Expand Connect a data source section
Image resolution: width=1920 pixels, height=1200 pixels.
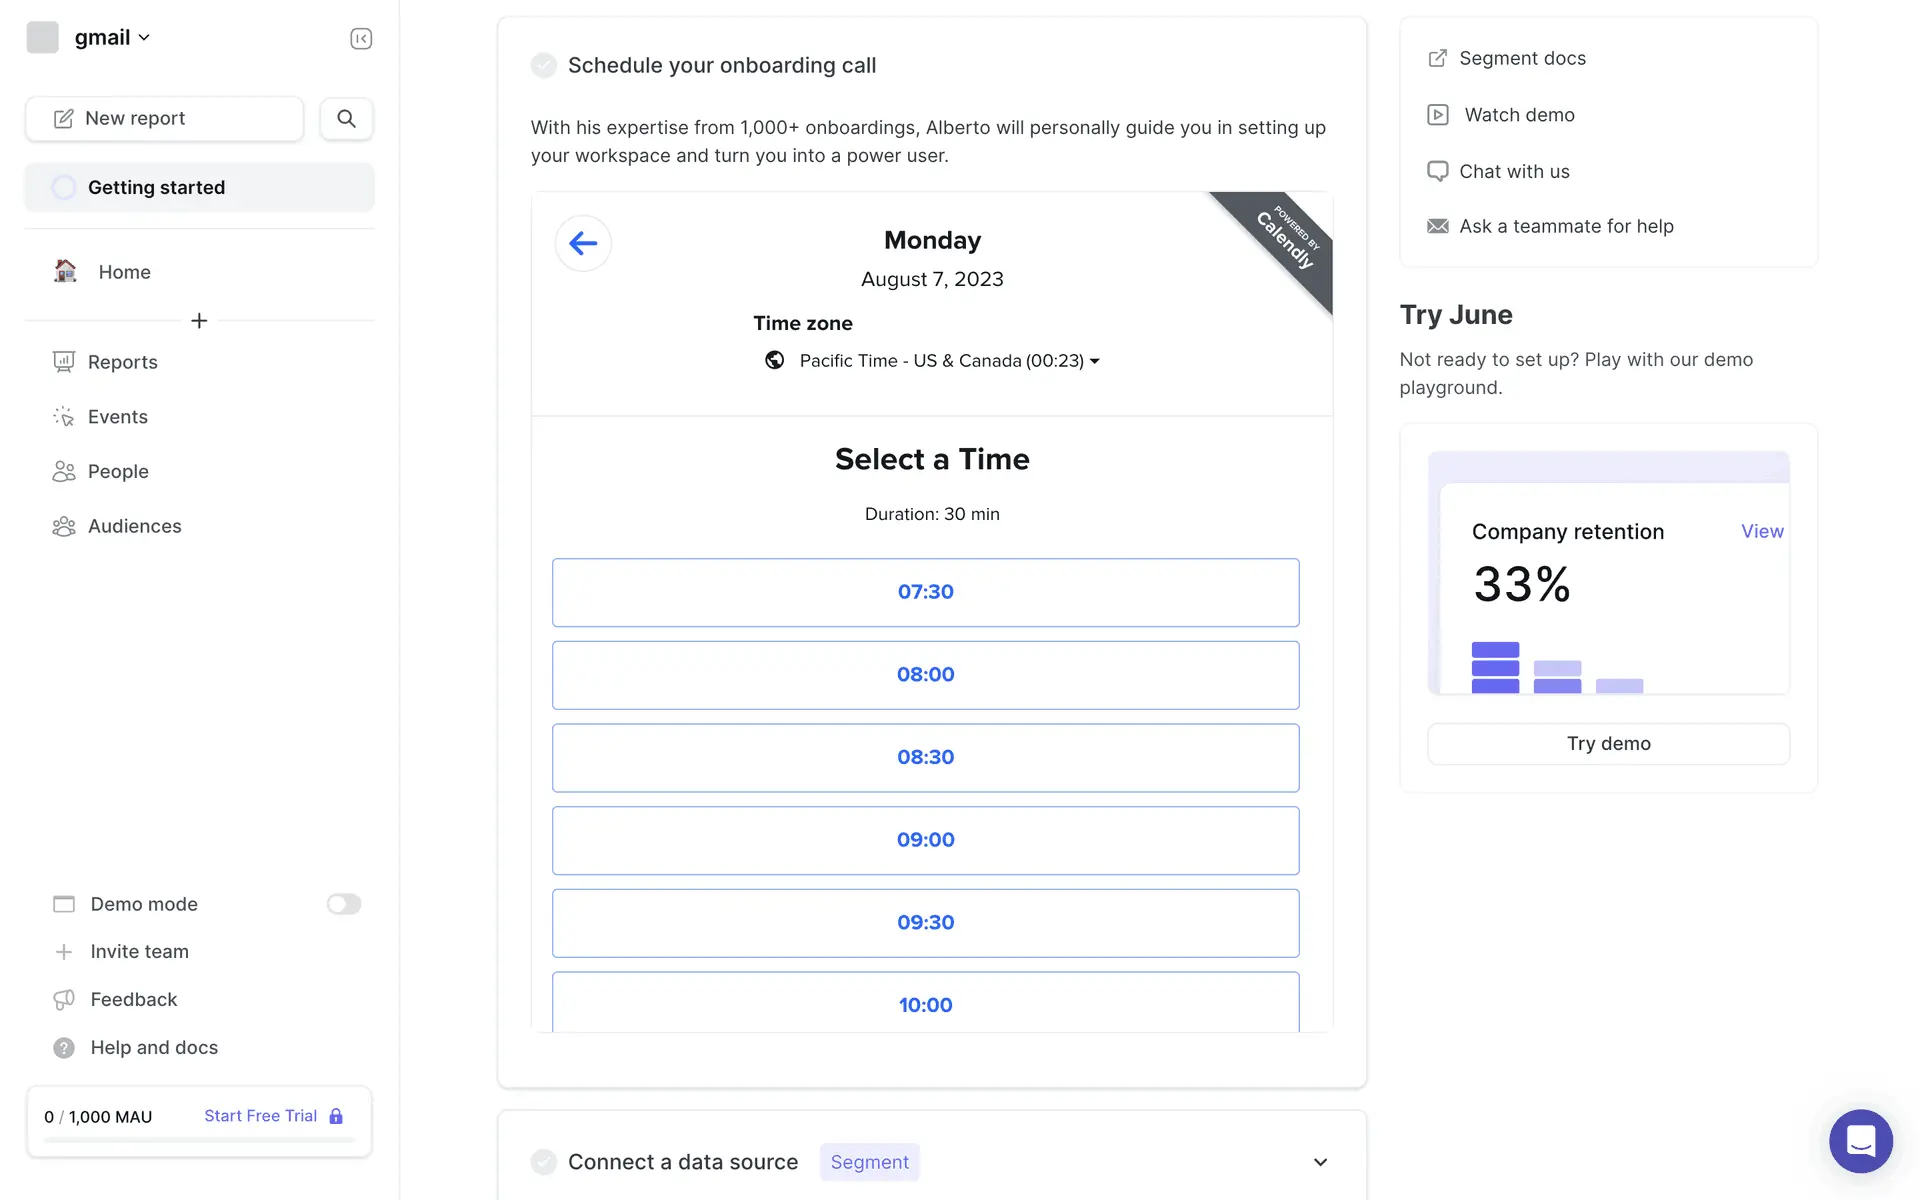click(x=1320, y=1162)
